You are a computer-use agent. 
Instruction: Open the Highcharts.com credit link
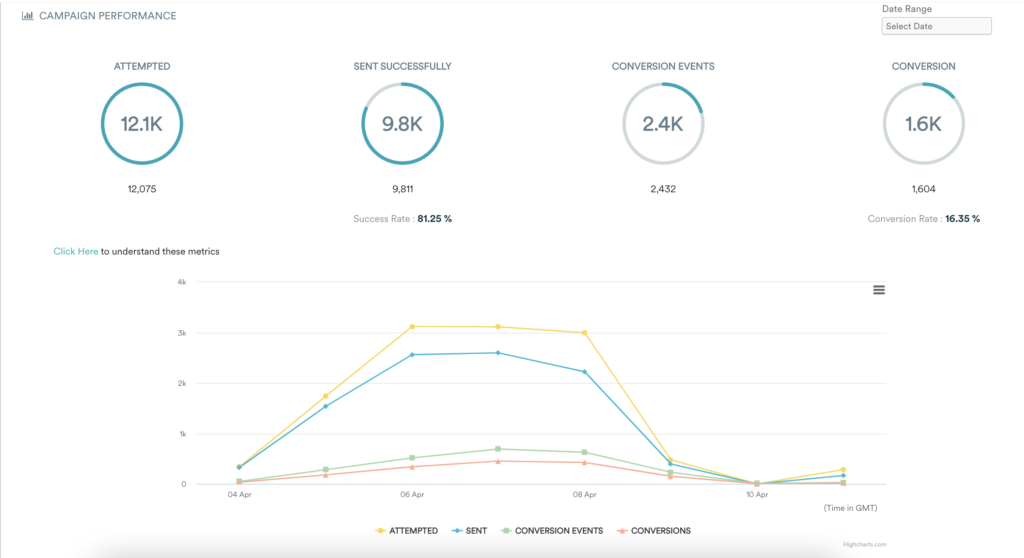(x=864, y=544)
